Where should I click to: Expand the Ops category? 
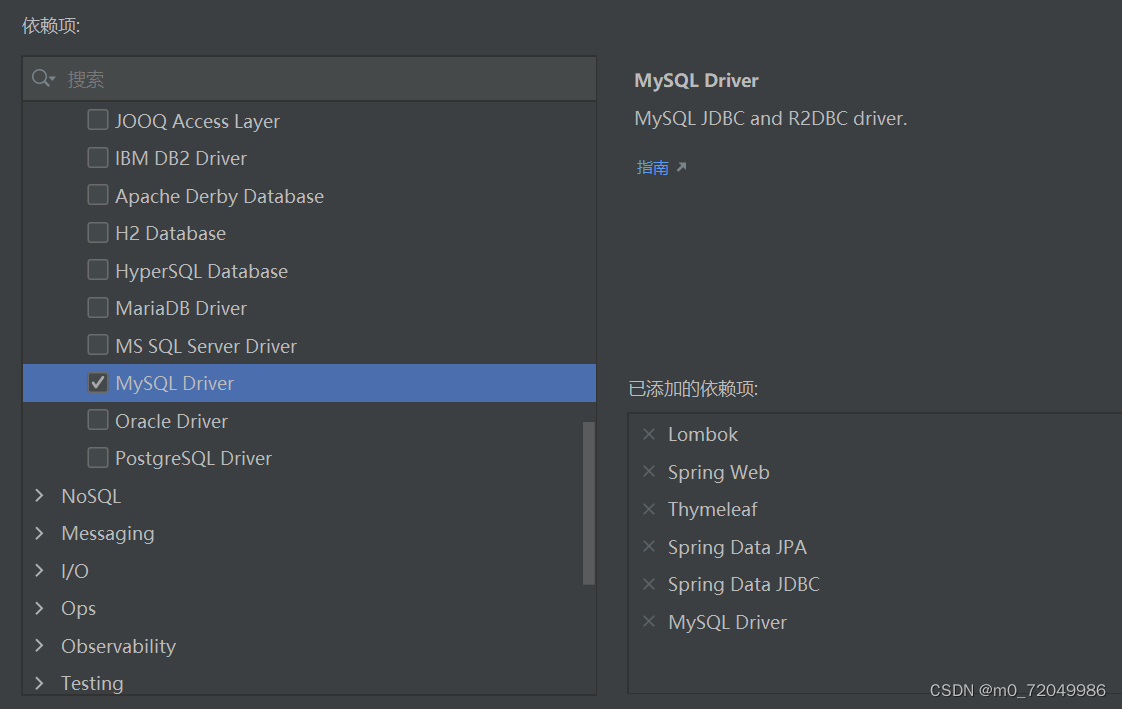pyautogui.click(x=39, y=608)
